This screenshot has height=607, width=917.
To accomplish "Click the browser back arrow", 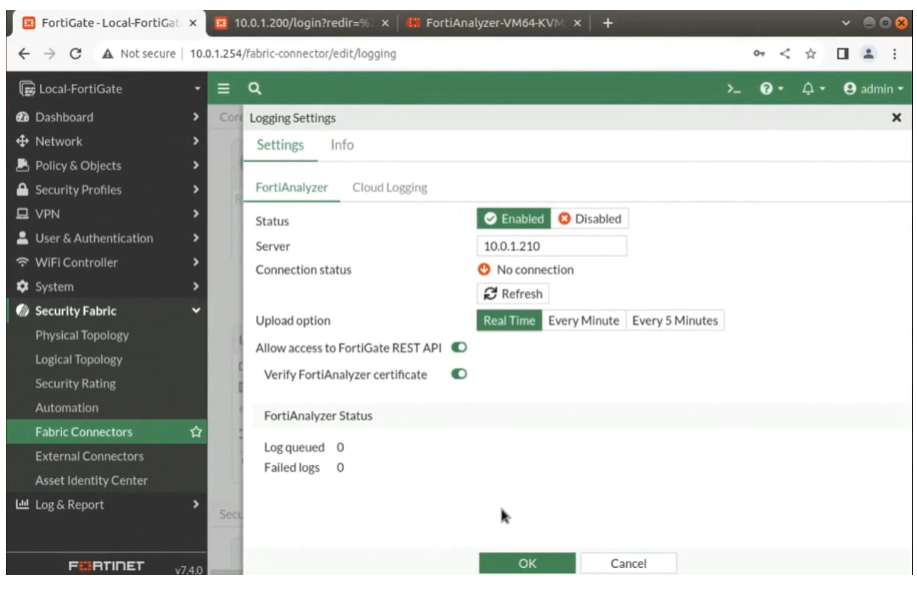I will point(24,54).
